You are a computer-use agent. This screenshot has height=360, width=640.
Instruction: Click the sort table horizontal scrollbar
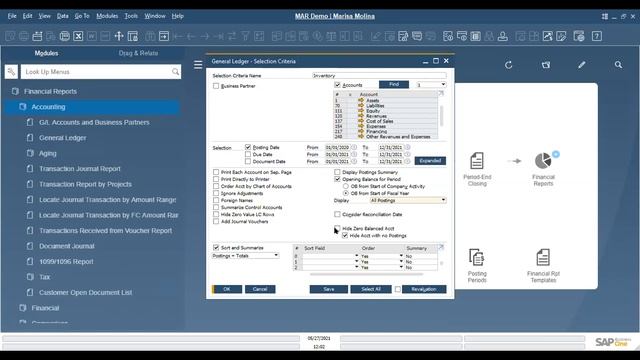coord(366,274)
